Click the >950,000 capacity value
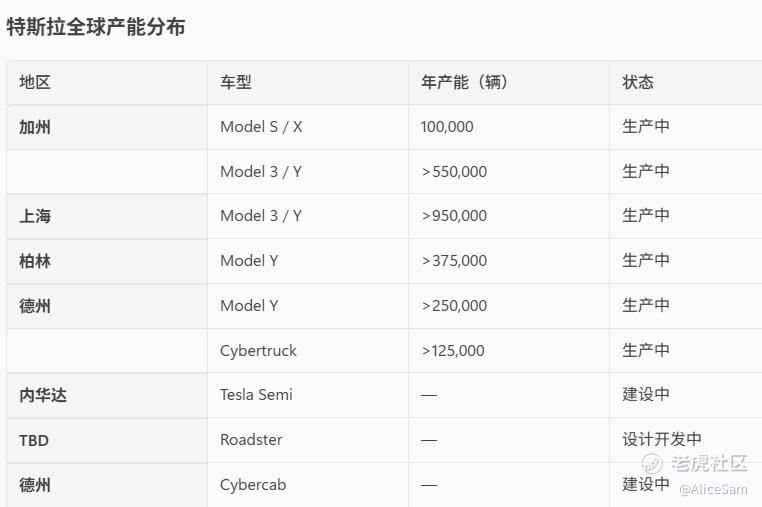This screenshot has height=507, width=762. tap(454, 216)
